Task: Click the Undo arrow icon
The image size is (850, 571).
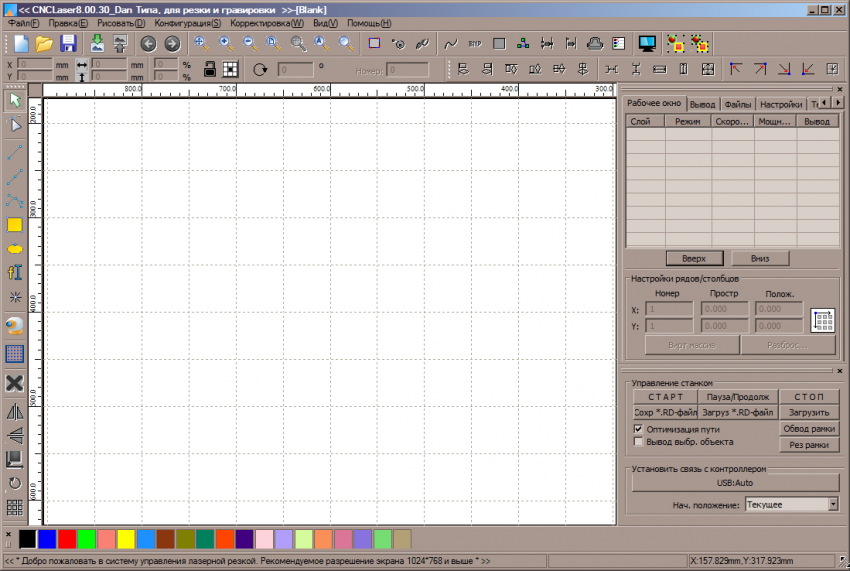Action: 148,43
